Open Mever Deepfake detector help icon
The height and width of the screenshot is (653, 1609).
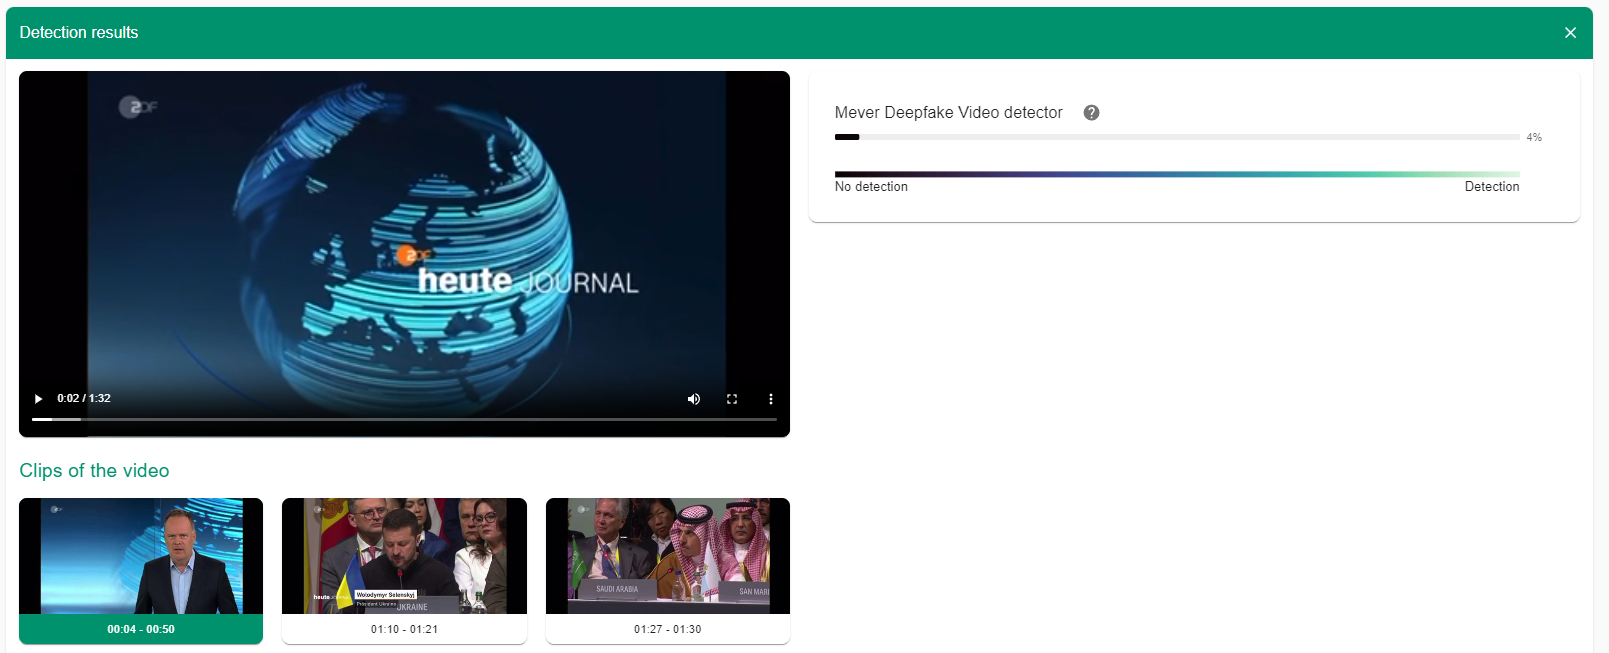(1092, 113)
